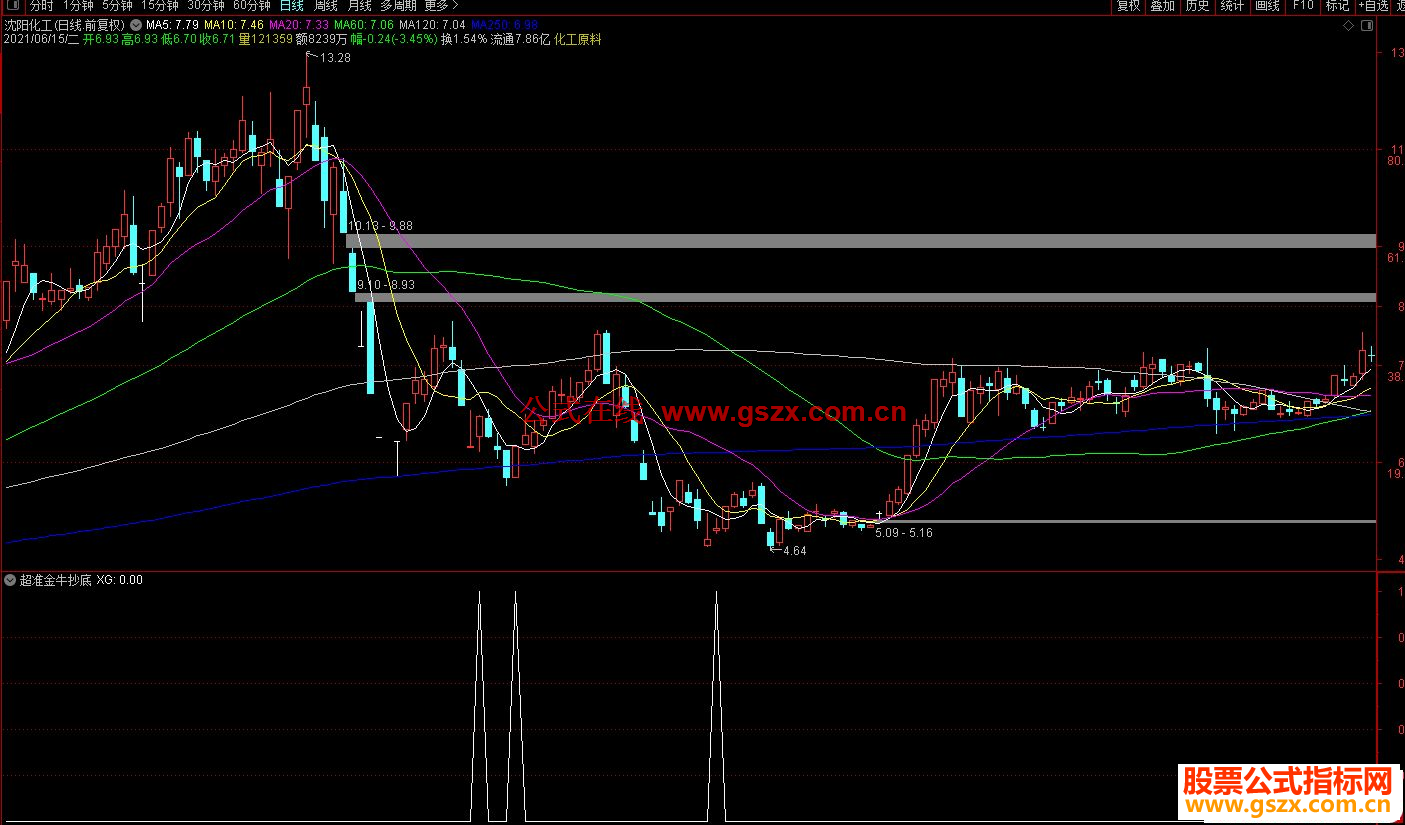
Task: Click the 13.28 high price label
Action: click(x=336, y=58)
